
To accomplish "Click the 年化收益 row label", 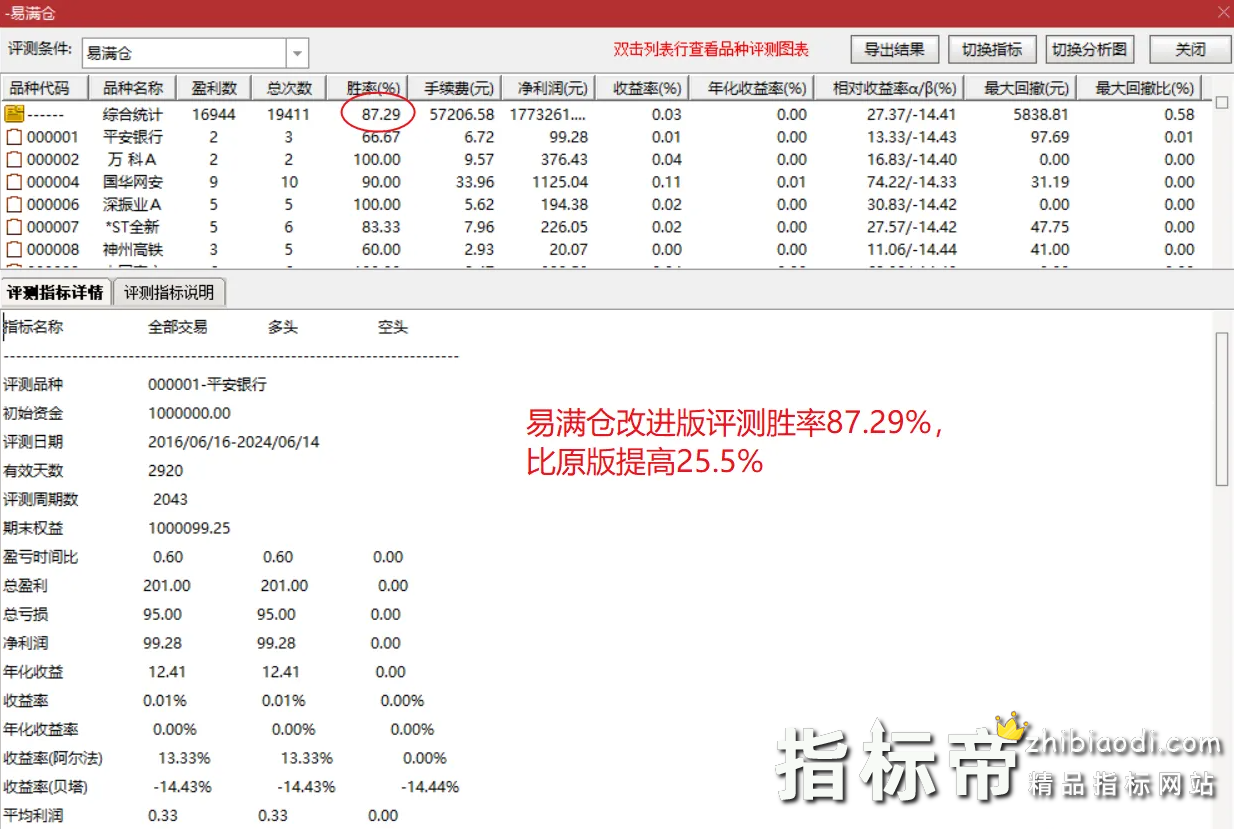I will tap(33, 672).
